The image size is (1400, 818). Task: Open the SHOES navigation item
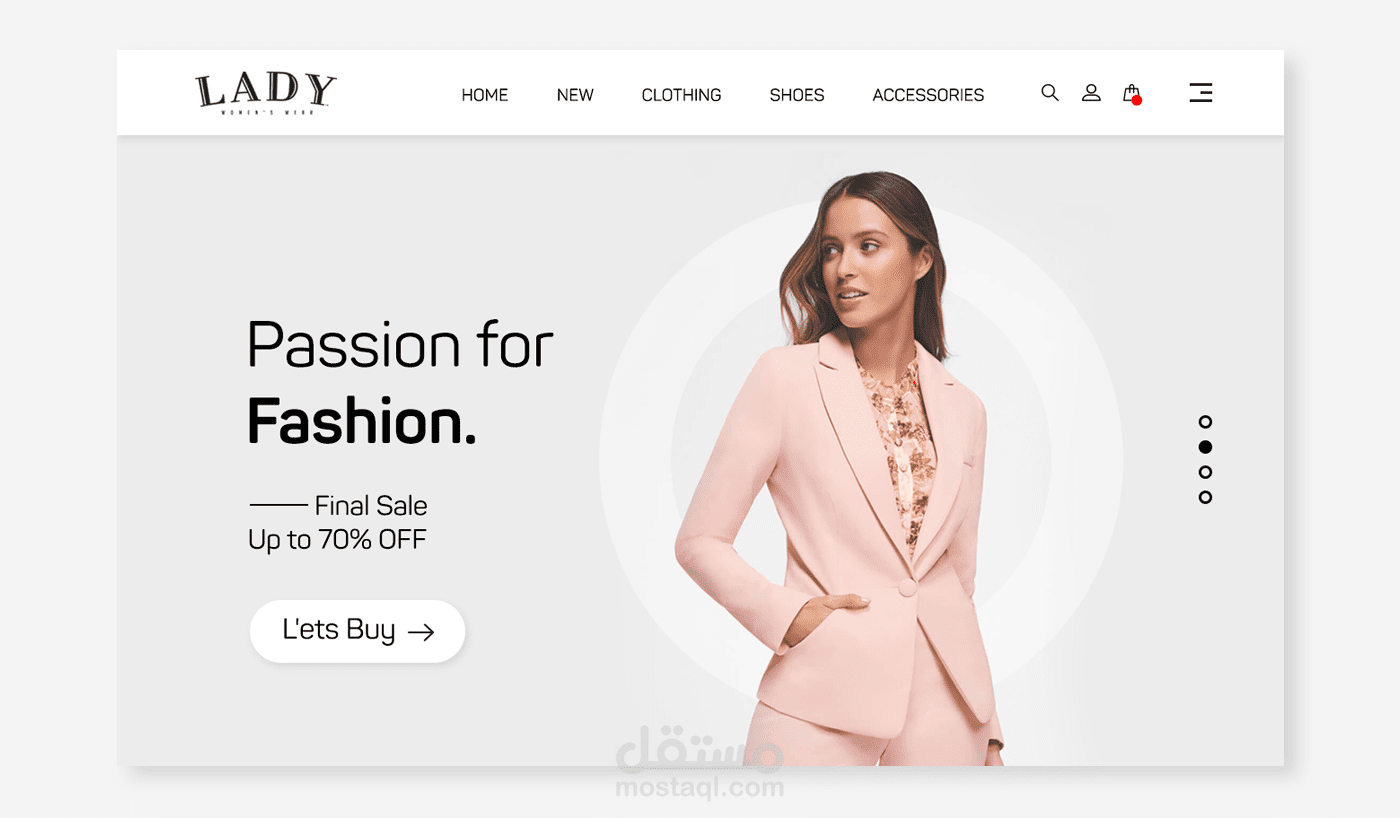[x=797, y=95]
